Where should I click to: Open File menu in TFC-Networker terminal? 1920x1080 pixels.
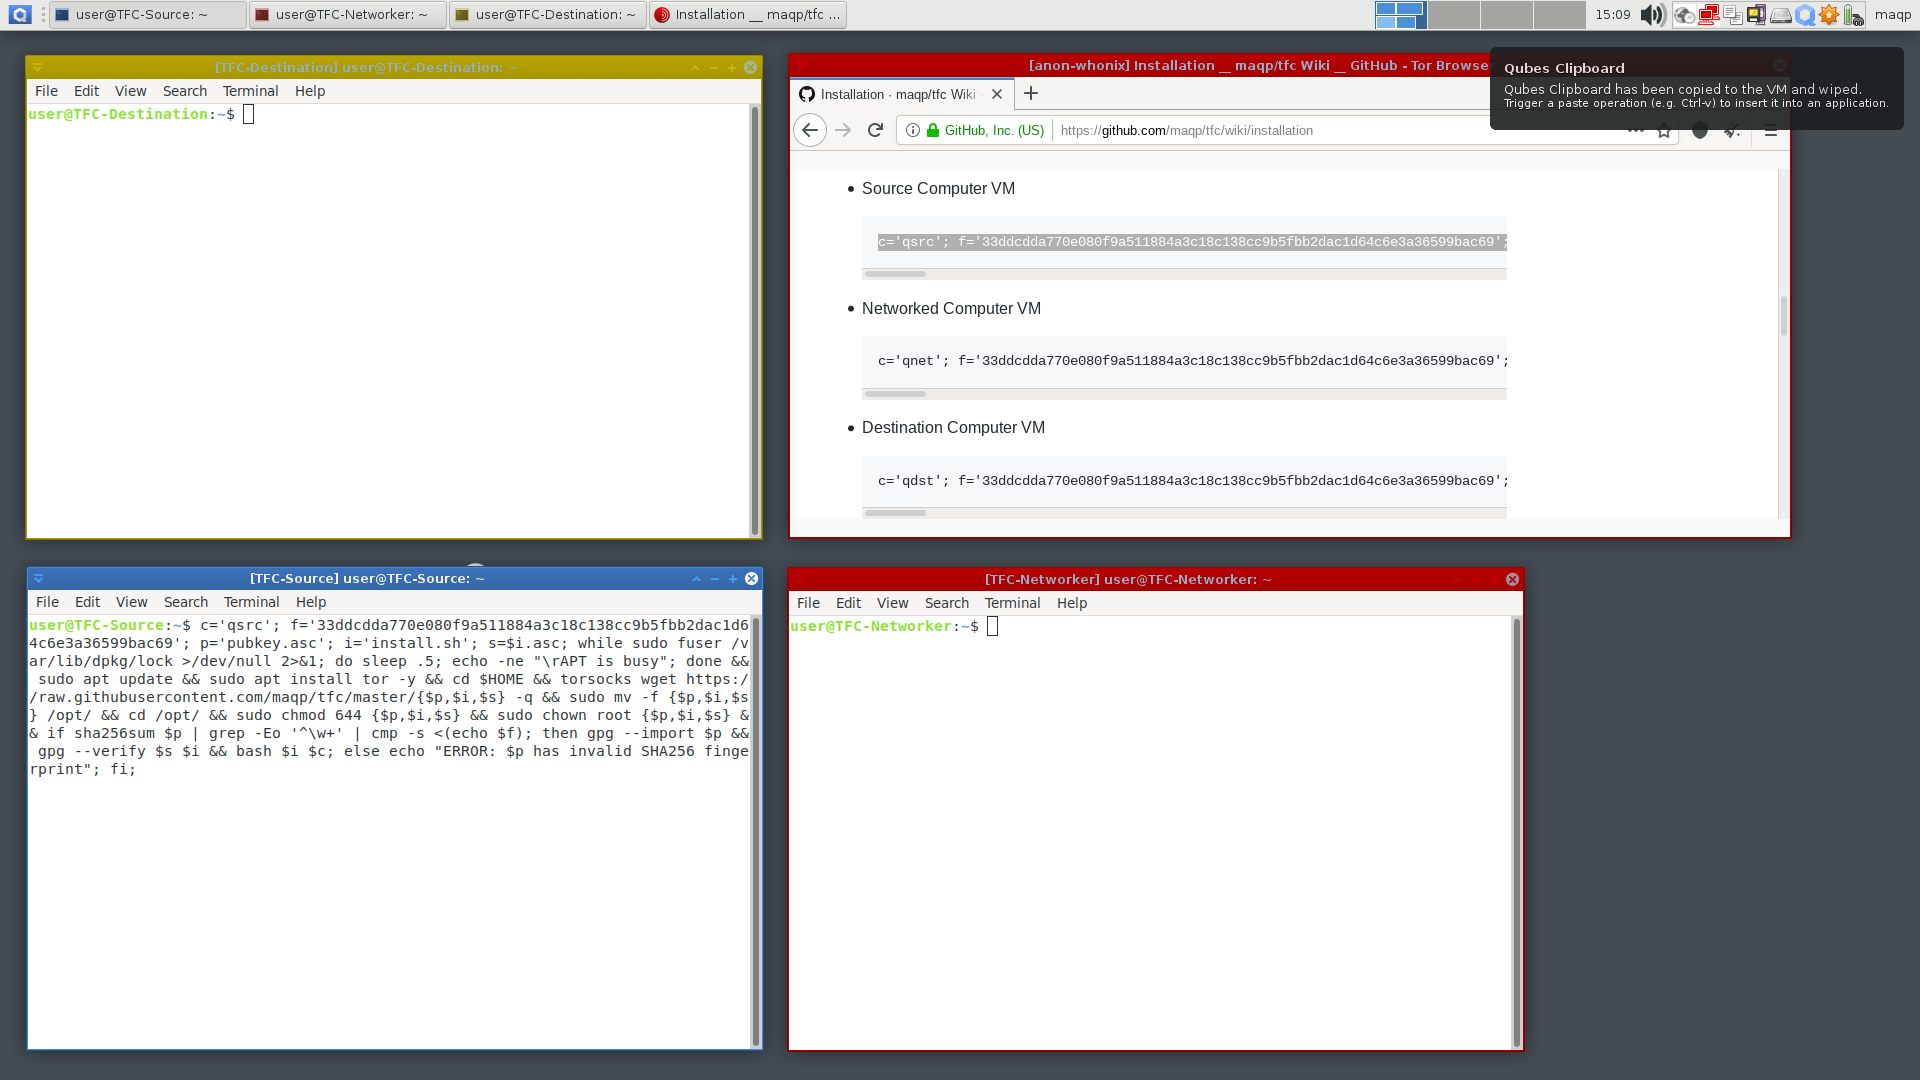click(808, 603)
